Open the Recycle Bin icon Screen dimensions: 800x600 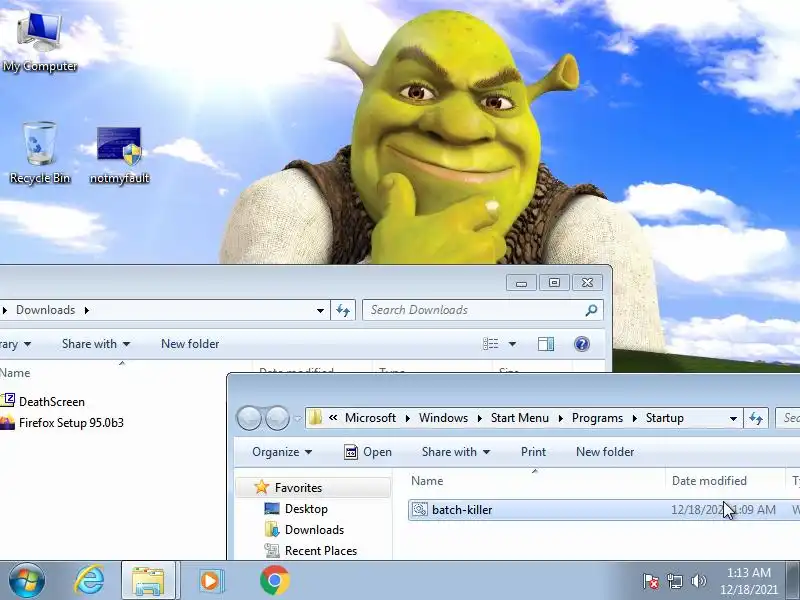click(x=39, y=152)
